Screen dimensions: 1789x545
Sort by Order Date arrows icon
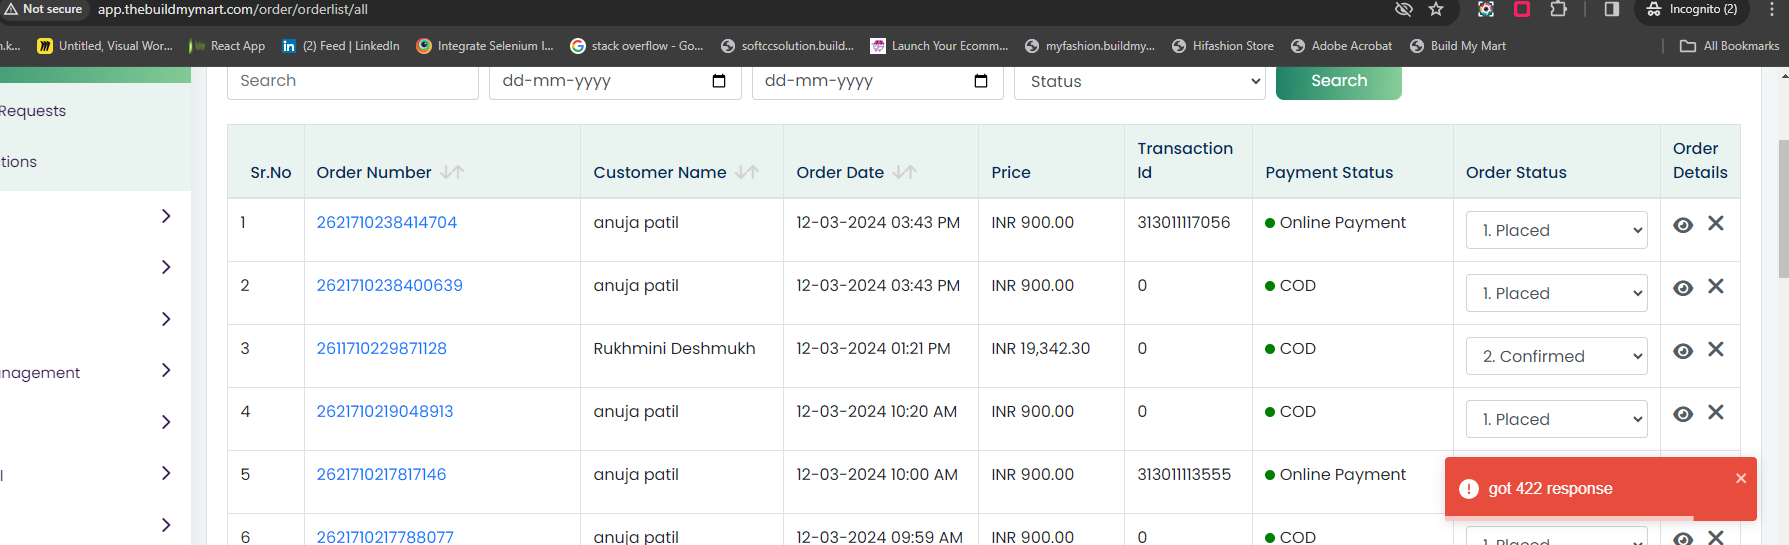click(x=905, y=172)
